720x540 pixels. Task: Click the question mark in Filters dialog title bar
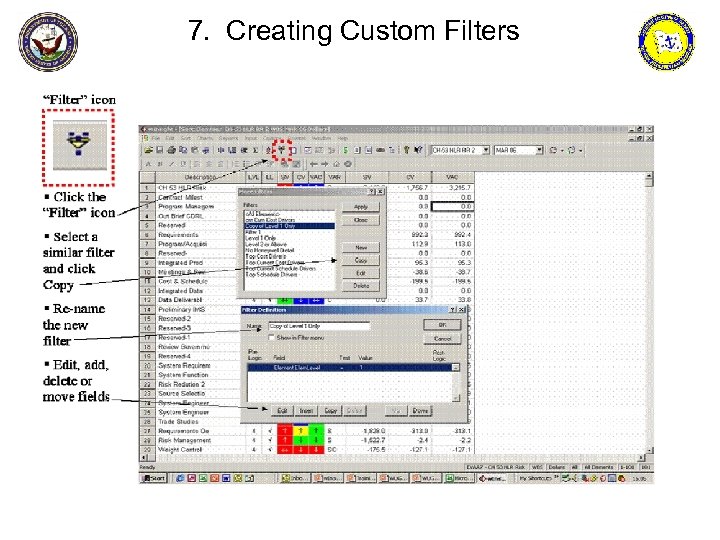point(372,191)
